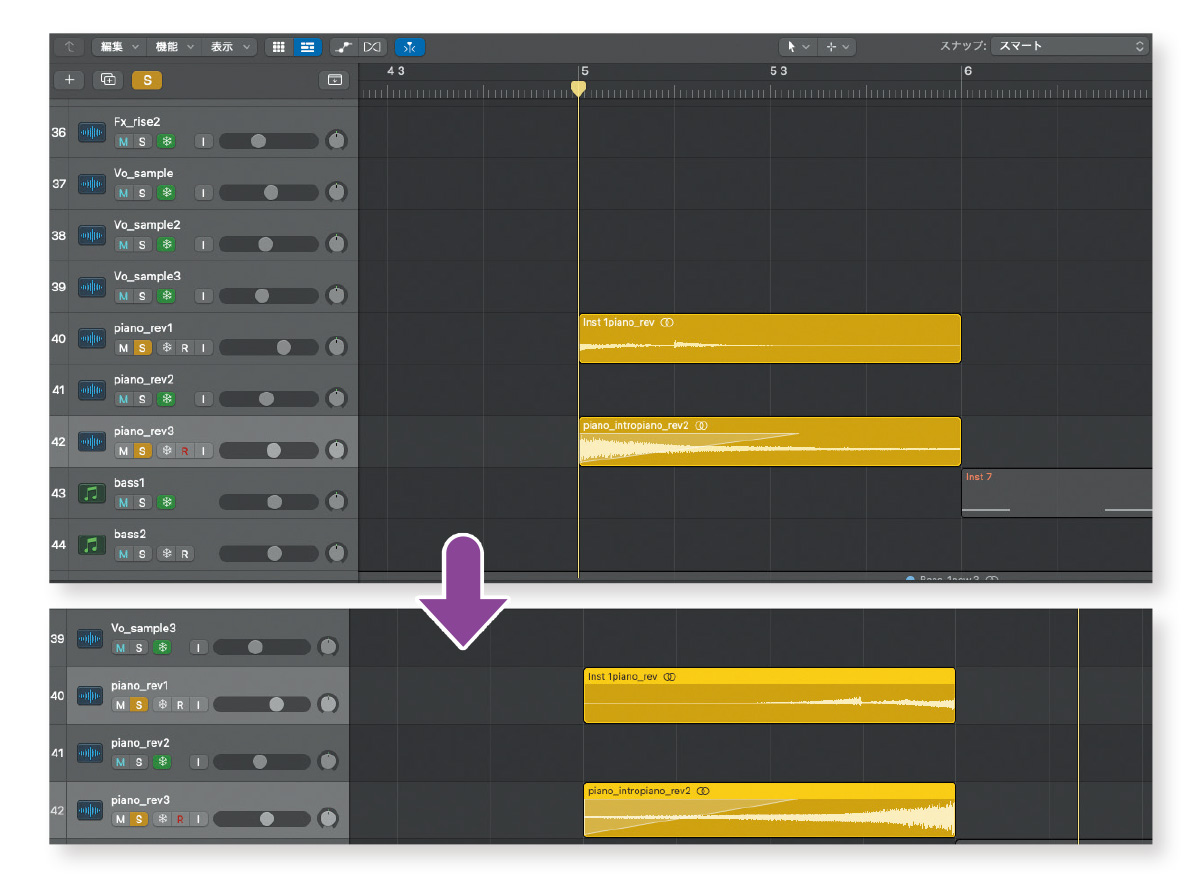Open the 機能 menu

pos(174,47)
